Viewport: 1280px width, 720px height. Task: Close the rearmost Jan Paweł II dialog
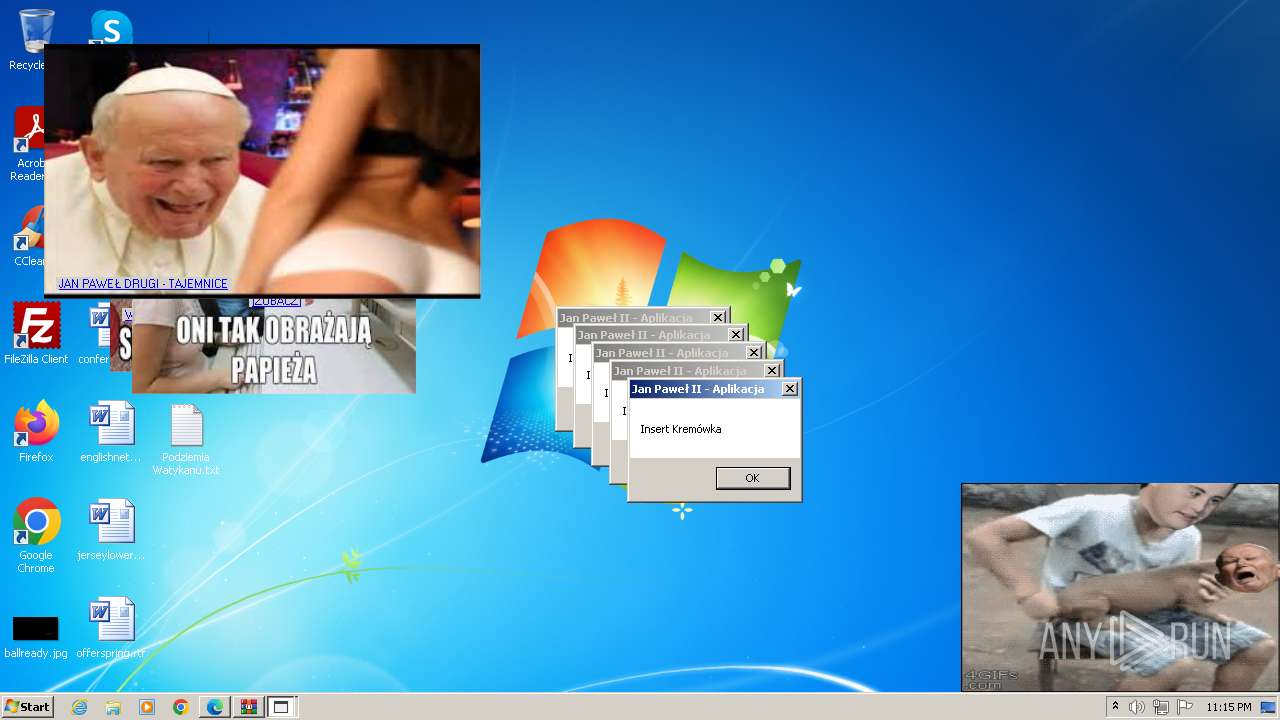pos(718,318)
